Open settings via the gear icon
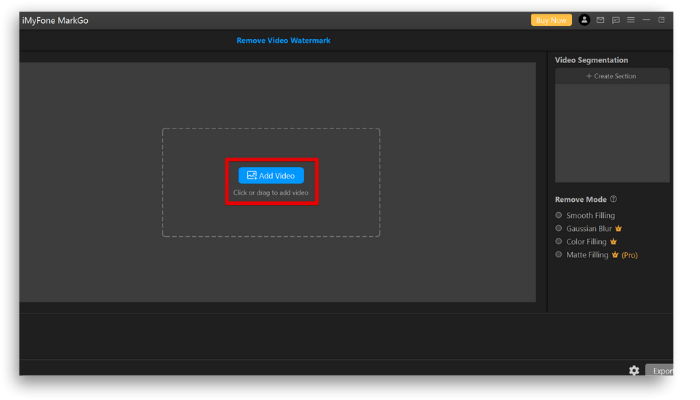700x400 pixels. tap(634, 370)
